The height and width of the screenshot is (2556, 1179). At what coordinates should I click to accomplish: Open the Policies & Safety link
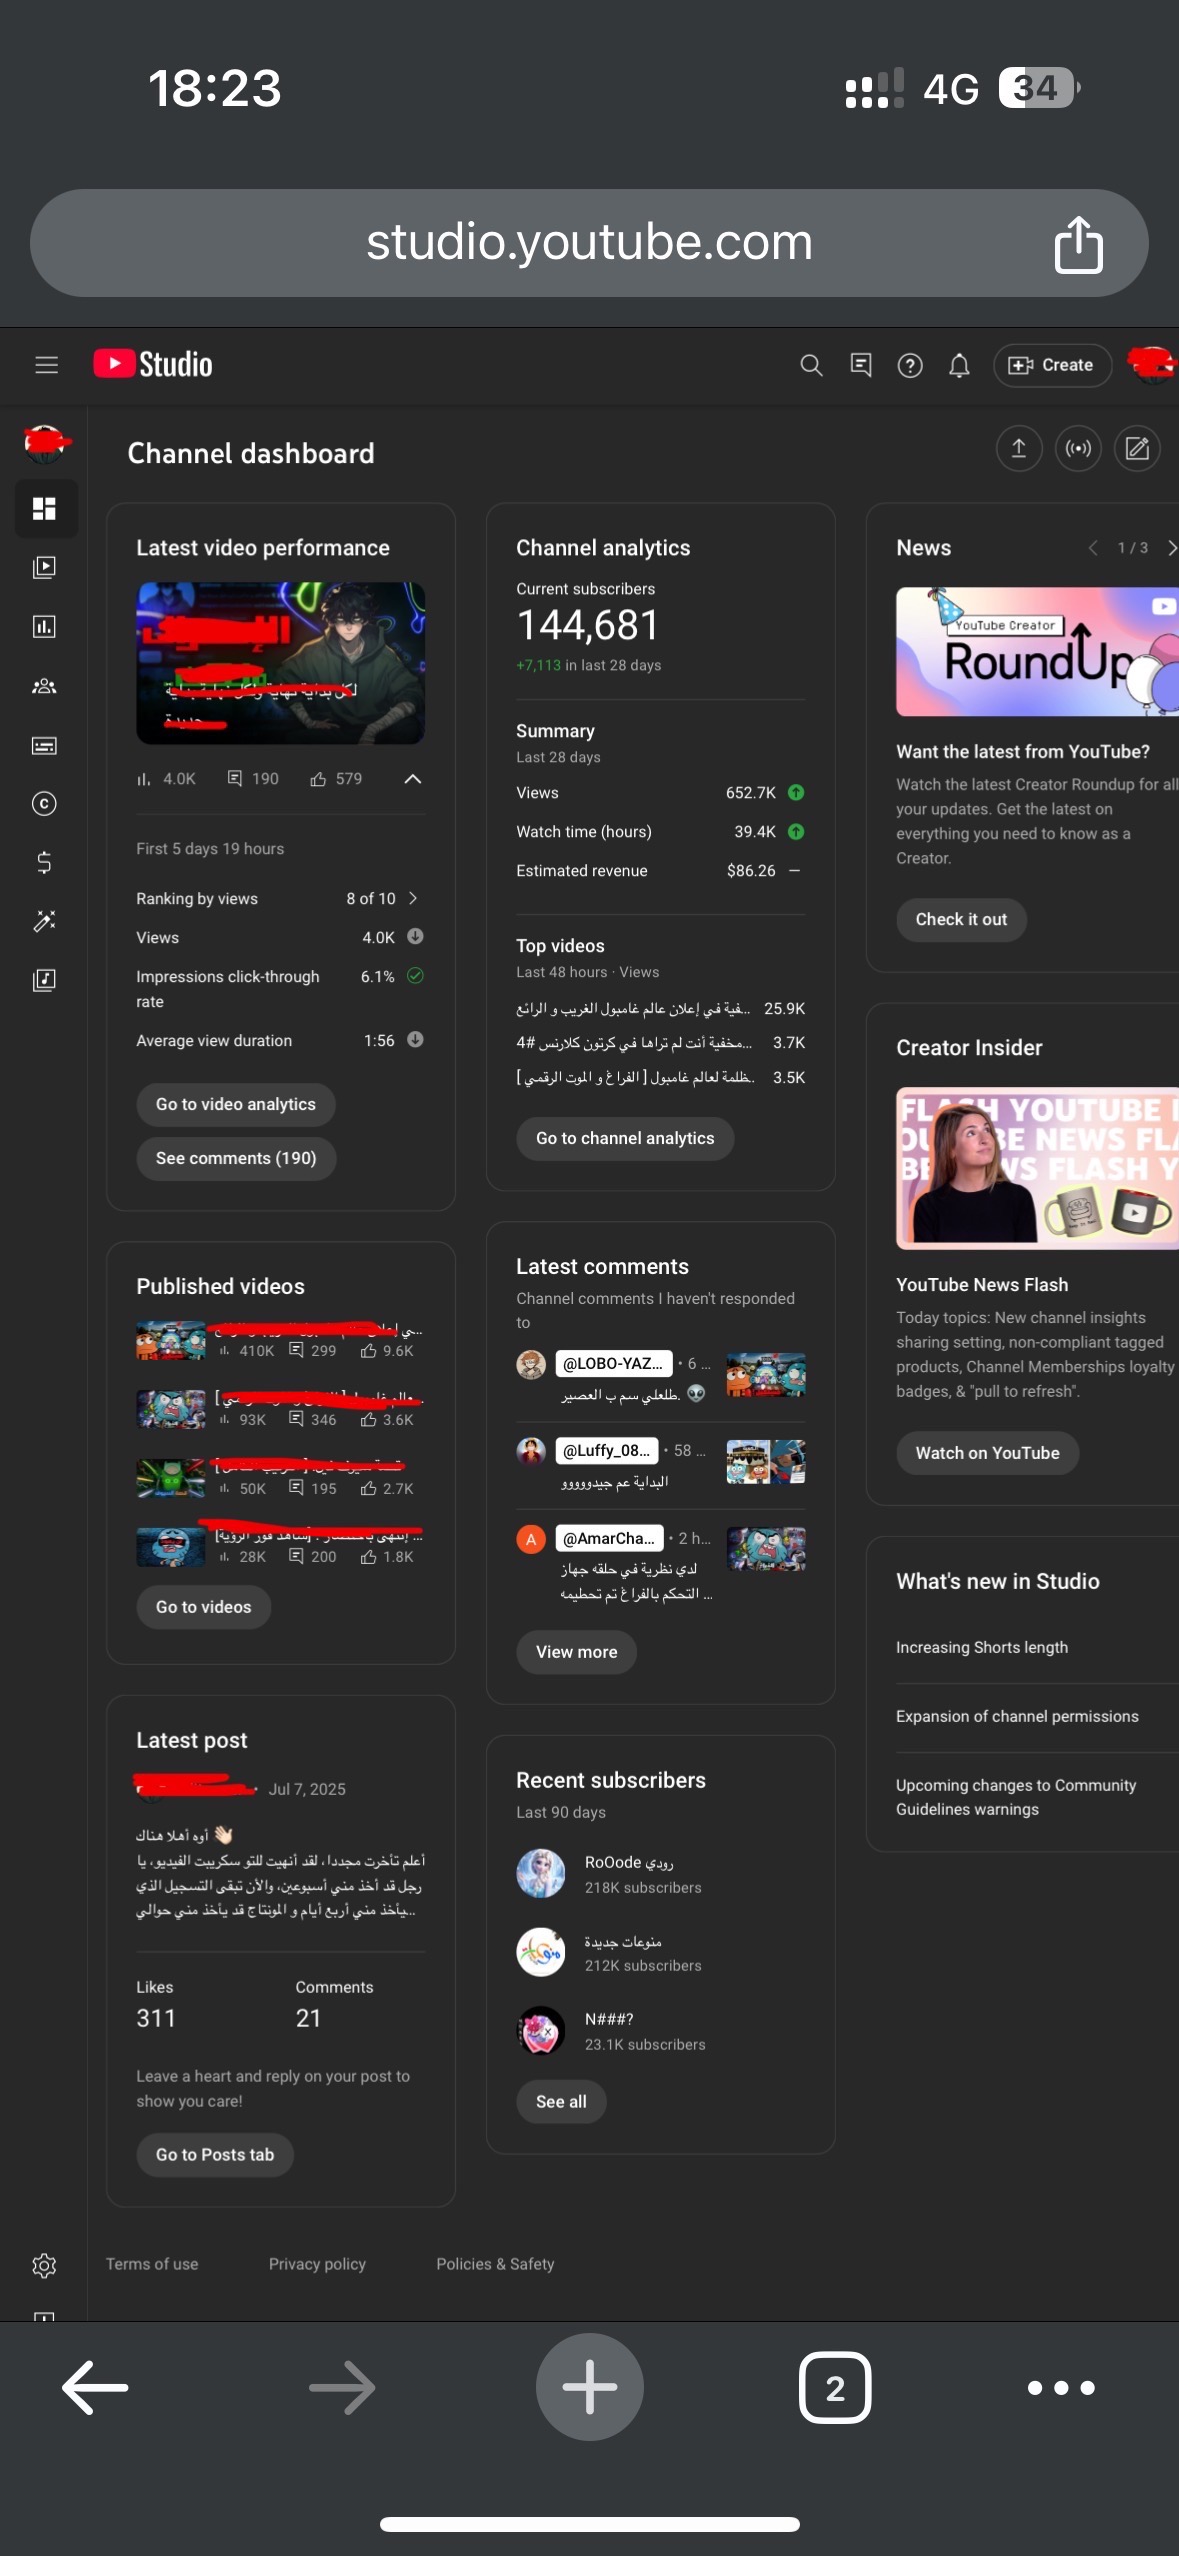495,2264
